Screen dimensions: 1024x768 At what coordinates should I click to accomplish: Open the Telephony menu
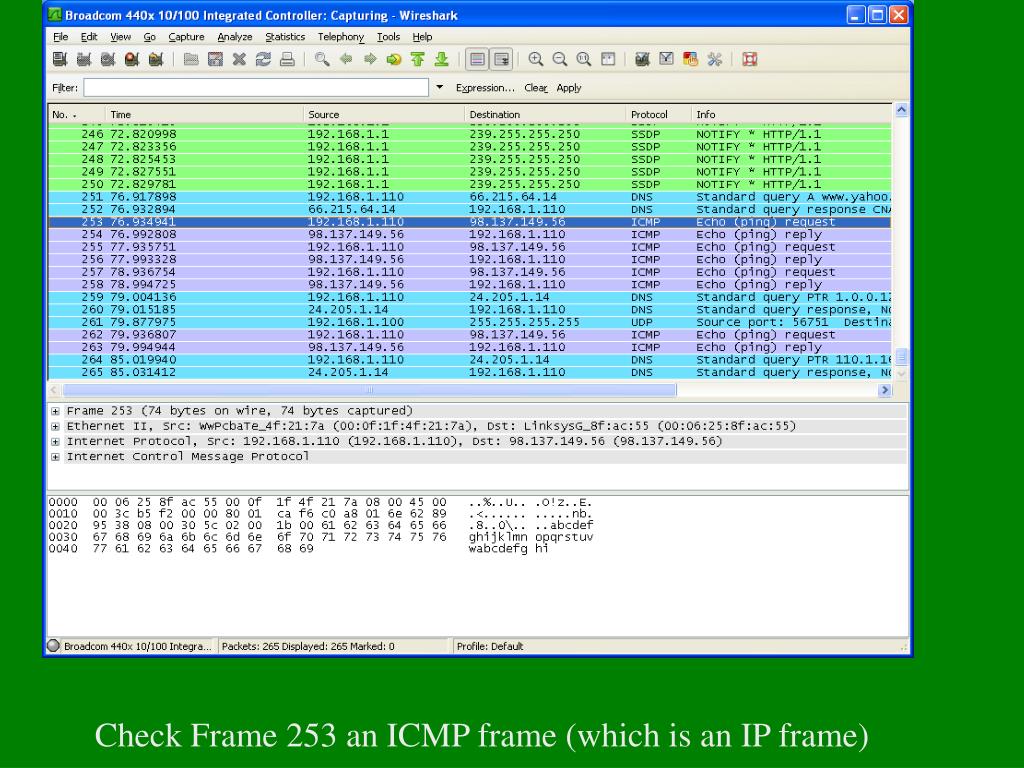[x=341, y=37]
